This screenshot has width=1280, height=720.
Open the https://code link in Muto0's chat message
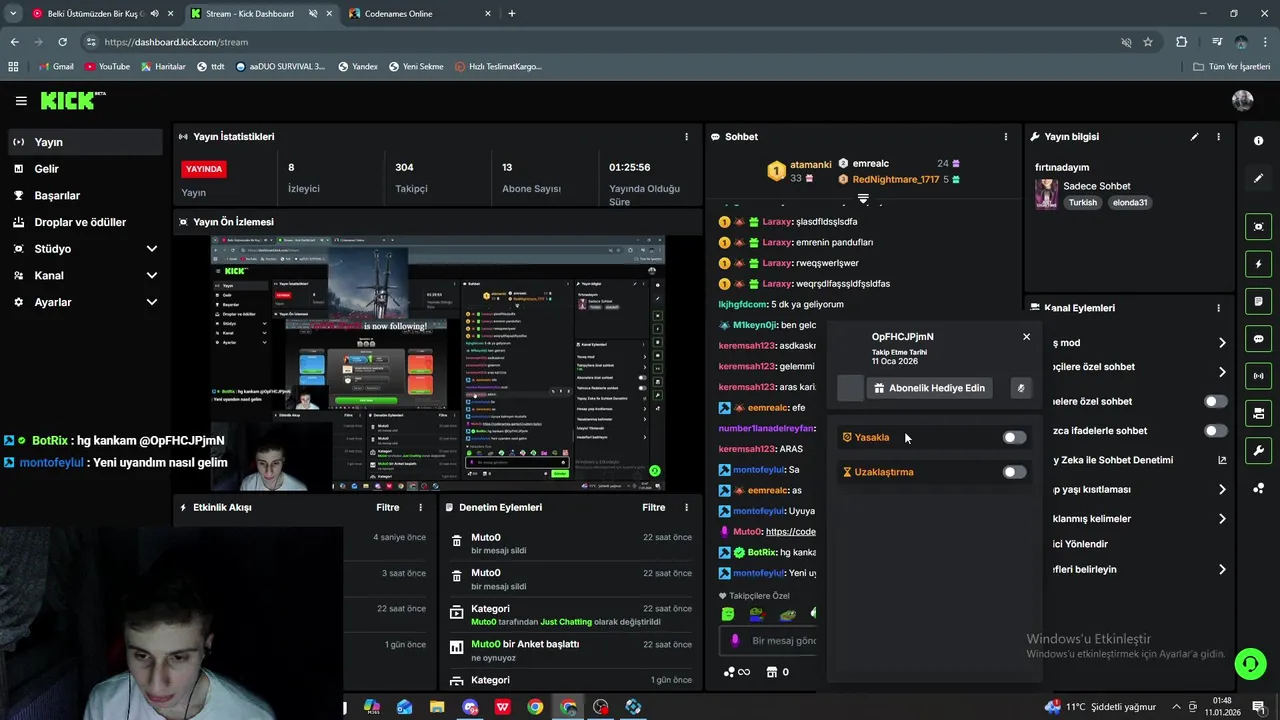pos(790,532)
